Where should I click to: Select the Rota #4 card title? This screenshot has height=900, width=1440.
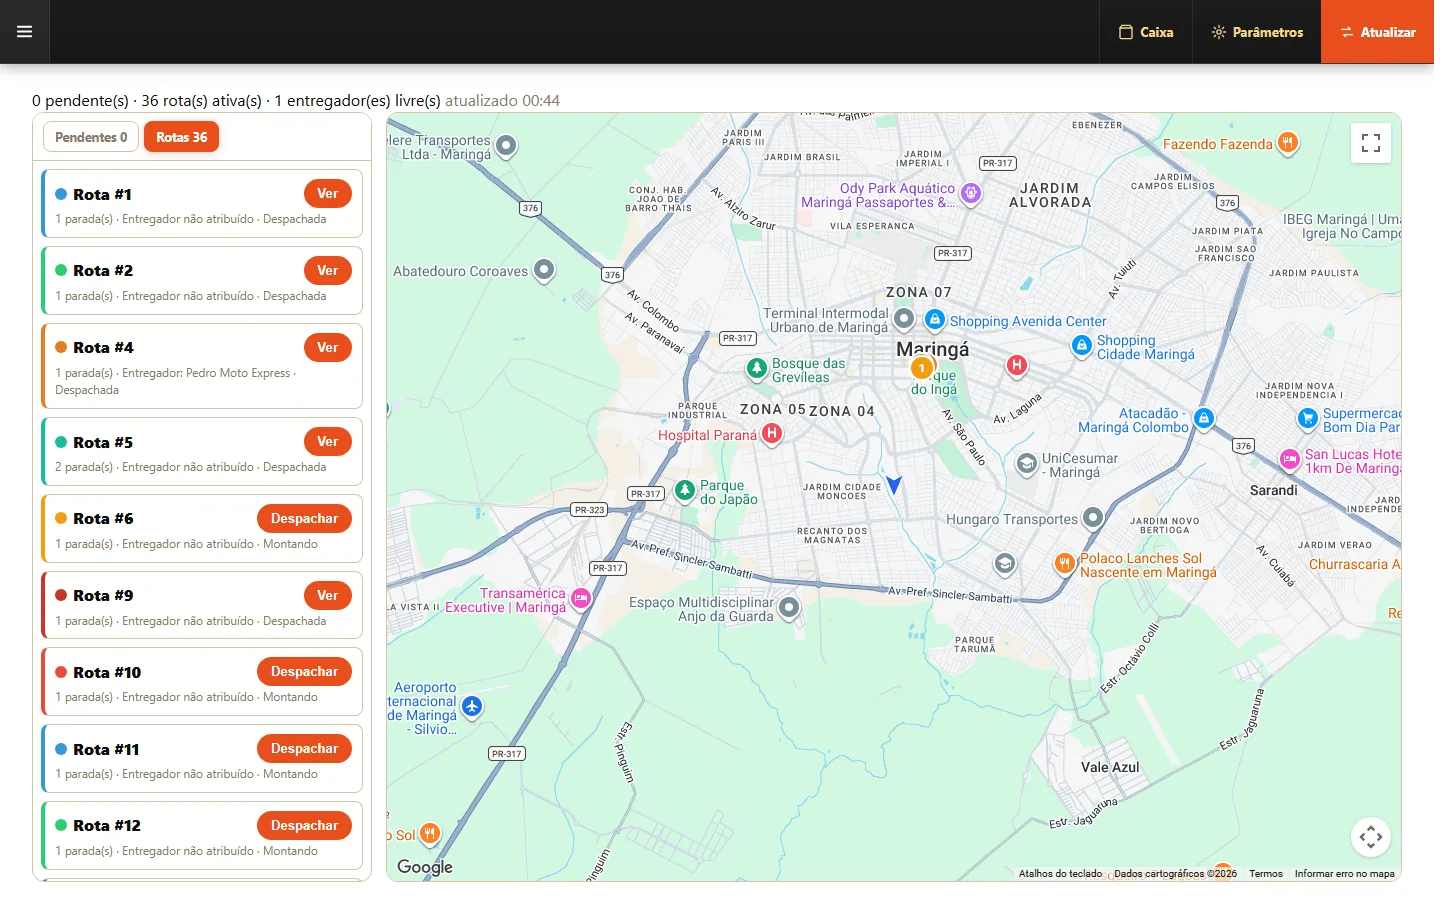tap(103, 348)
